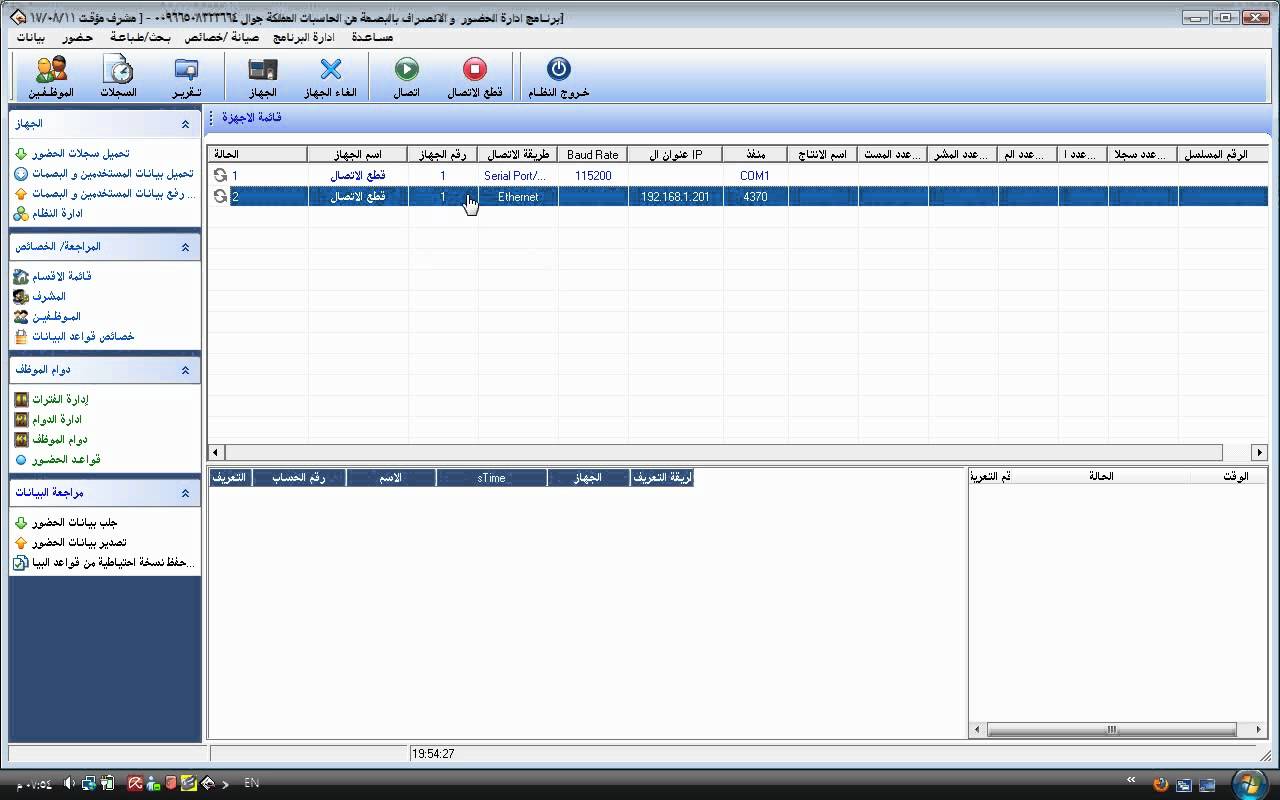This screenshot has width=1280, height=800.
Task: Open the ادارة البرنامج menu
Action: click(x=304, y=37)
